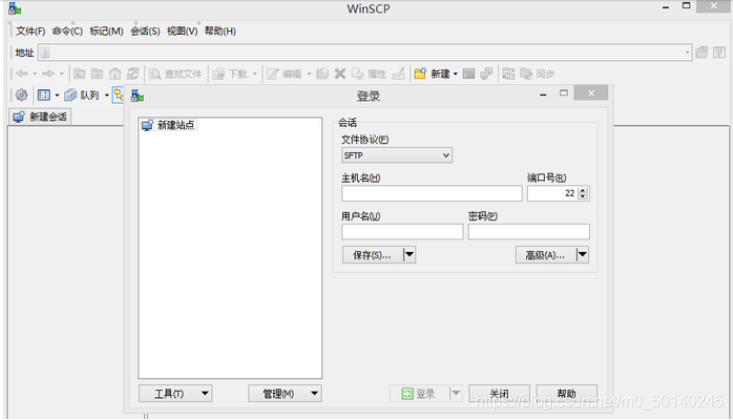The height and width of the screenshot is (420, 733).
Task: Click the open terminal console icon
Action: tap(468, 73)
